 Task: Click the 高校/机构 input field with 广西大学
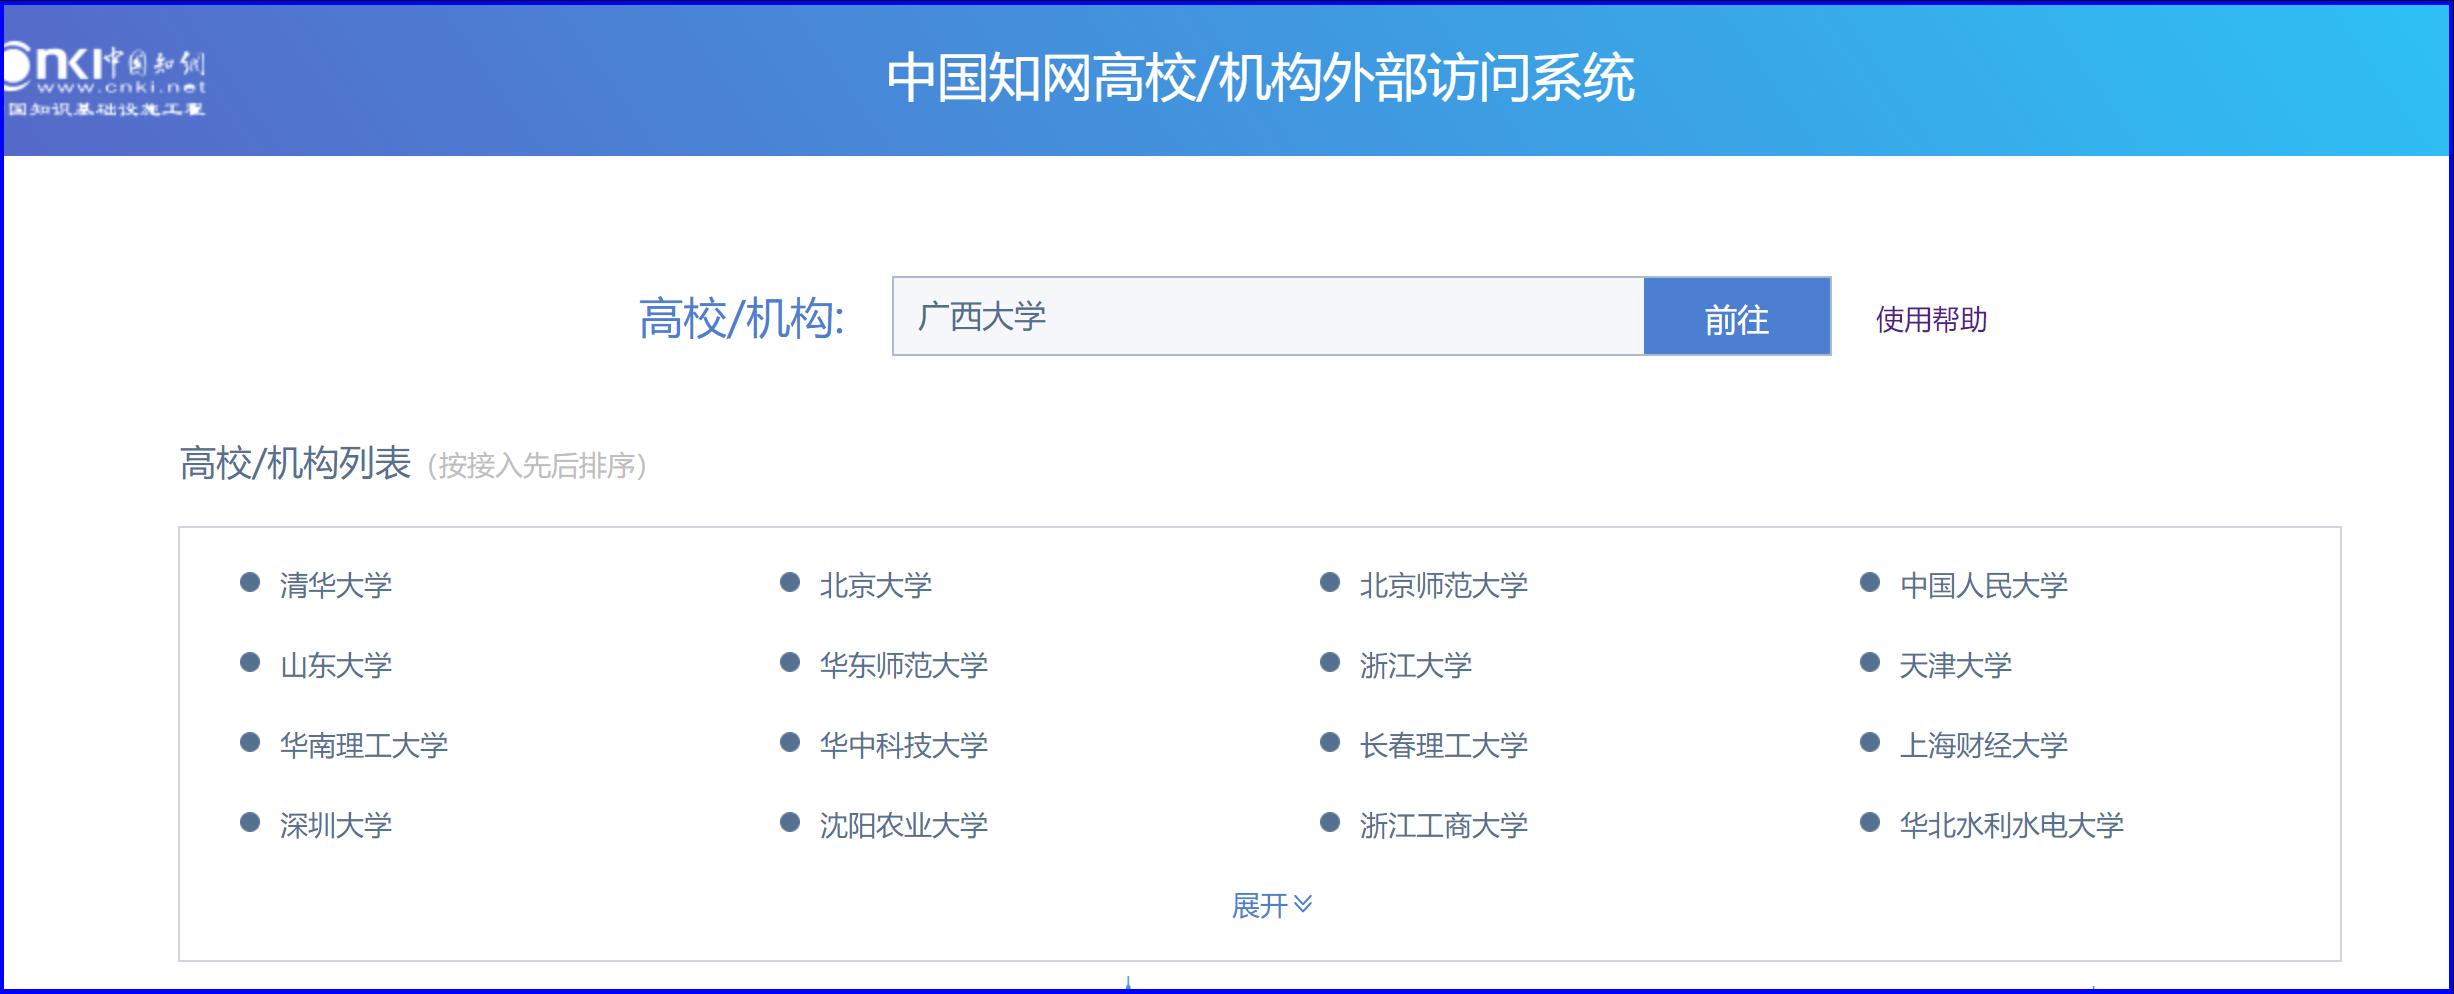1268,316
